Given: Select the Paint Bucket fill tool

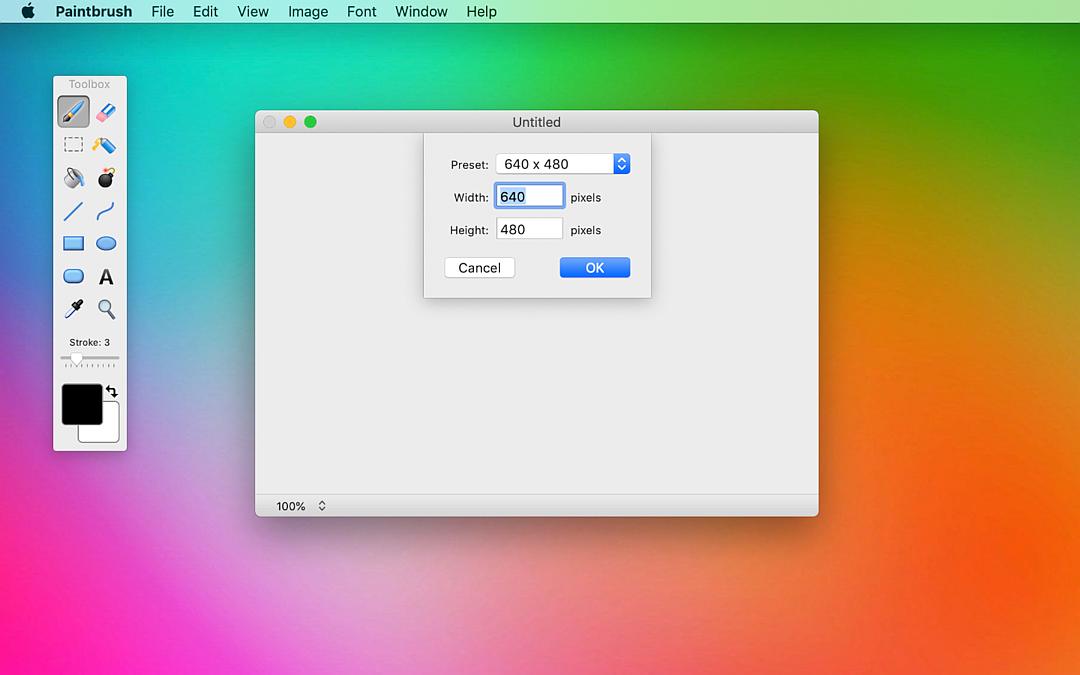Looking at the screenshot, I should pyautogui.click(x=74, y=178).
